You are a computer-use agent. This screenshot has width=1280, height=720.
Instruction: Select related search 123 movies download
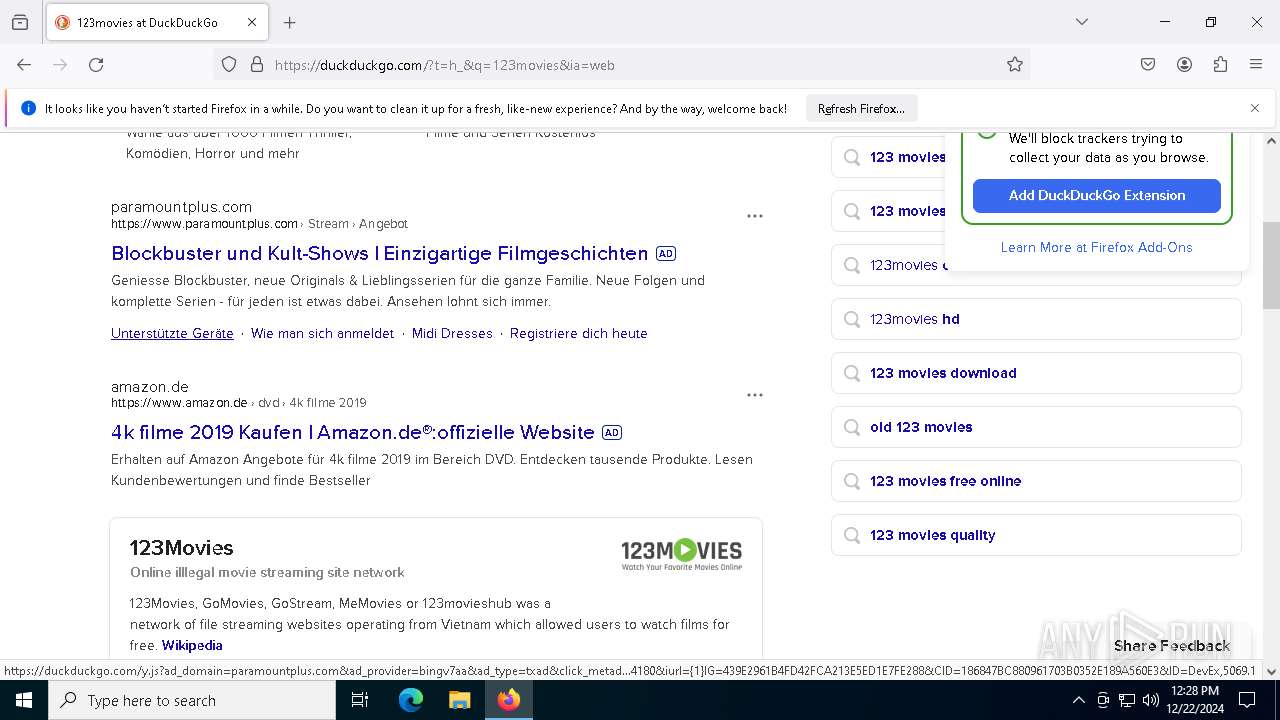point(1036,374)
